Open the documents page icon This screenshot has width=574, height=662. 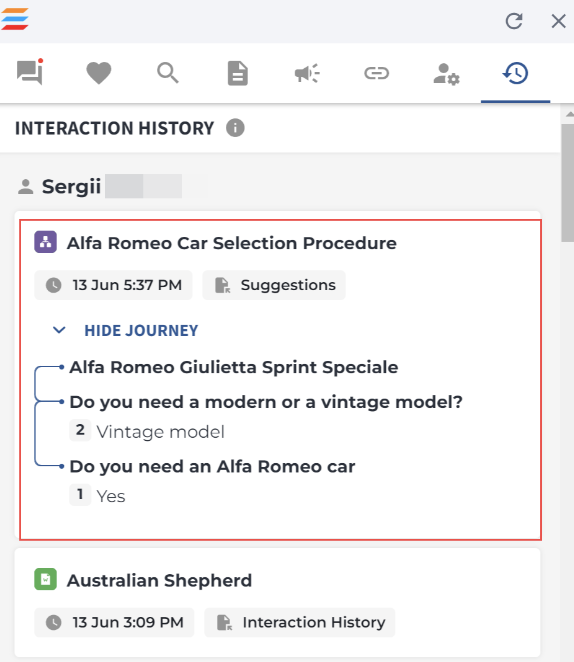pyautogui.click(x=238, y=73)
